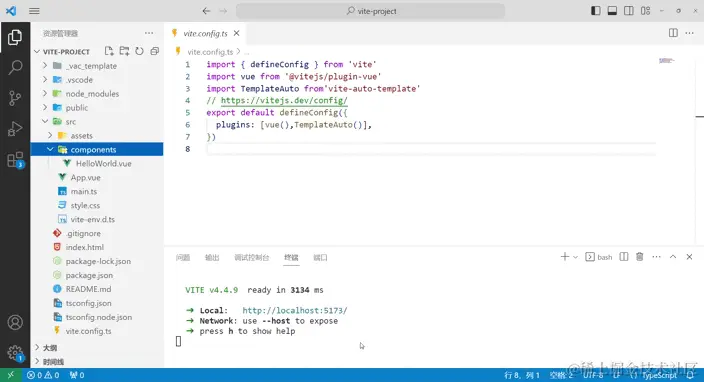Screen dimensions: 704x382
Task: Open customize layout button in title bar
Action: coord(645,11)
